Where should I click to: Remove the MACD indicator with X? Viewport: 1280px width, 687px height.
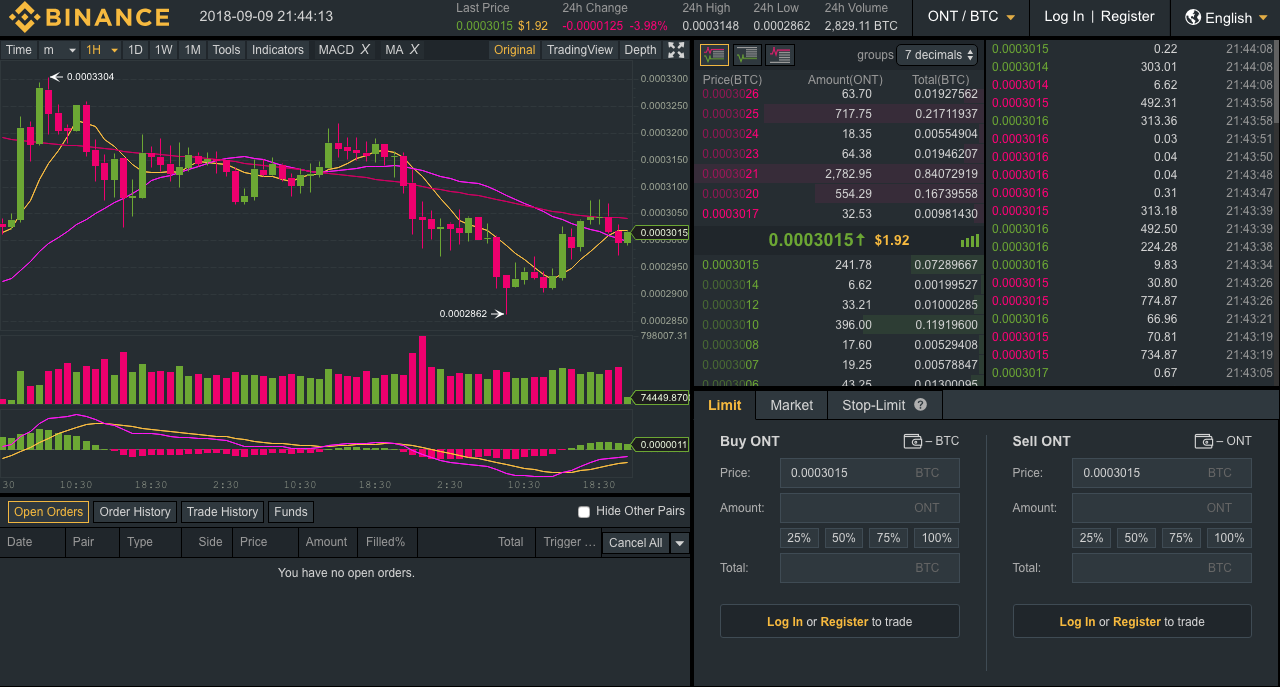(365, 50)
